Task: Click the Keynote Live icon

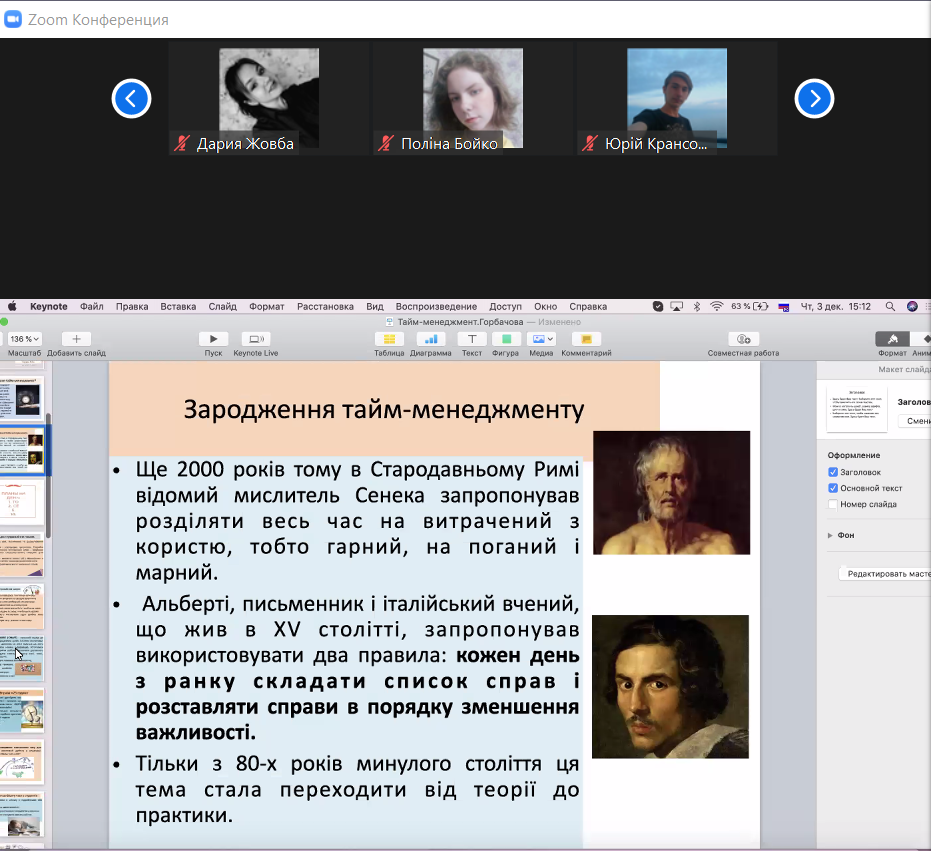Action: pyautogui.click(x=256, y=338)
